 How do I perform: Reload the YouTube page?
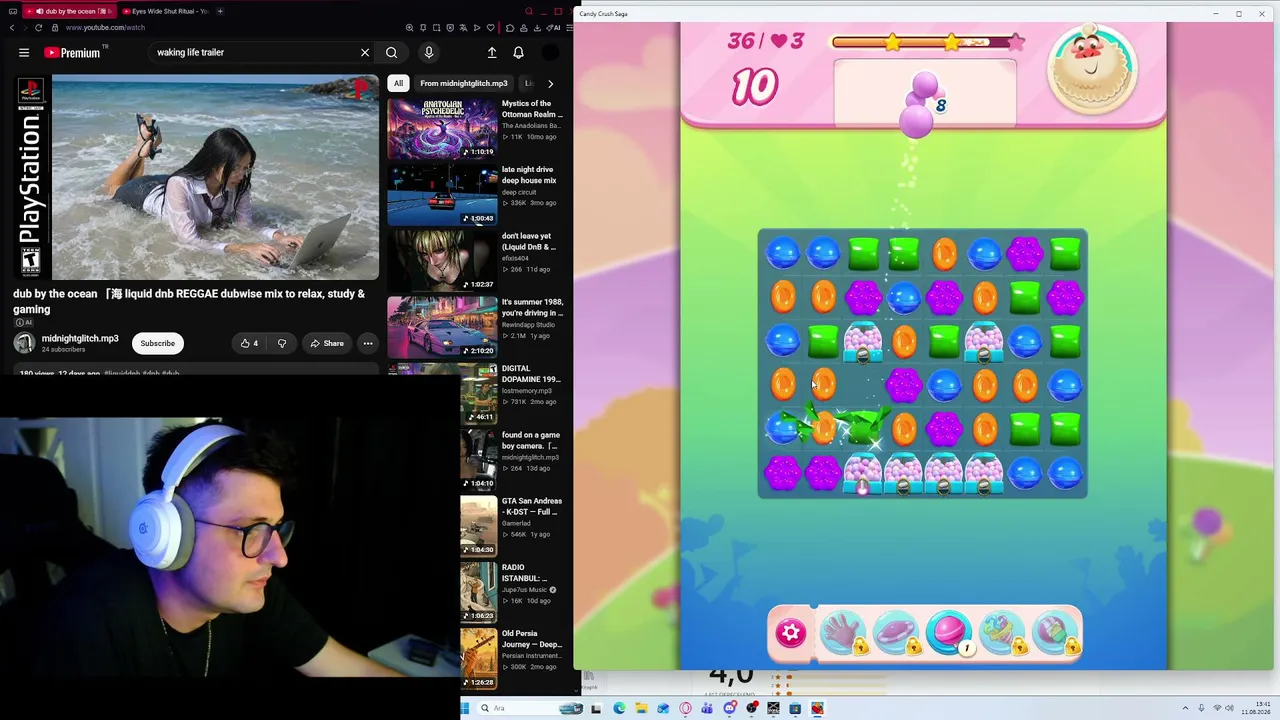click(x=39, y=28)
